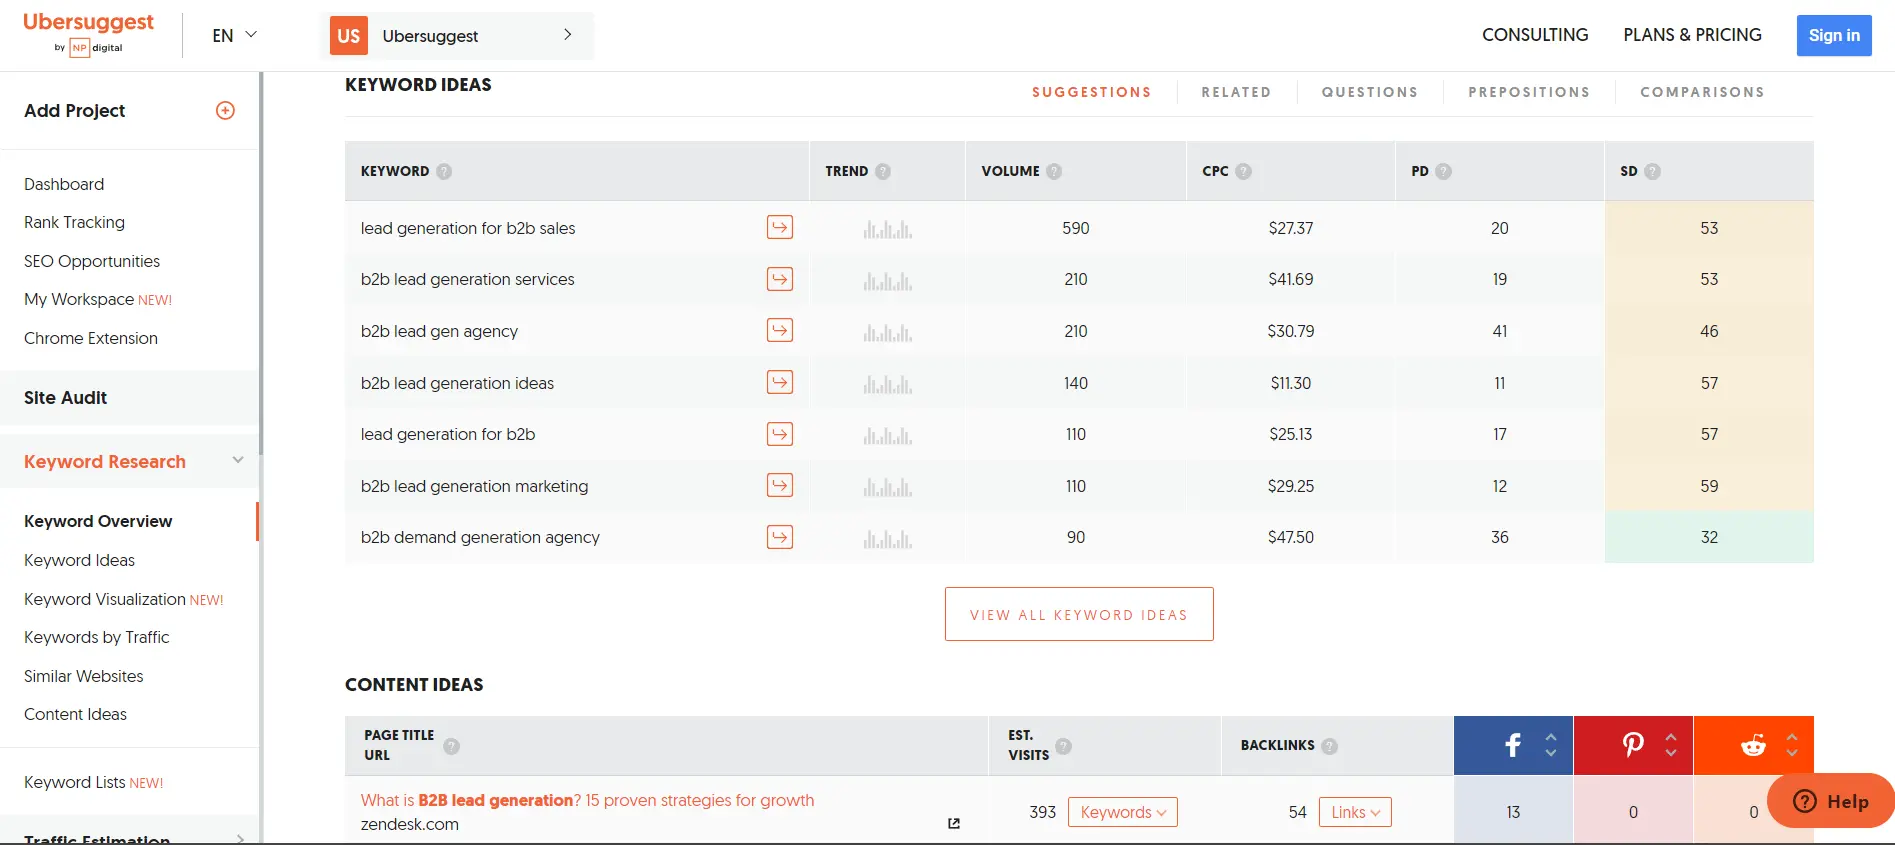Image resolution: width=1895 pixels, height=845 pixels.
Task: Open the Keywords dropdown for zendesk.com
Action: [1122, 812]
